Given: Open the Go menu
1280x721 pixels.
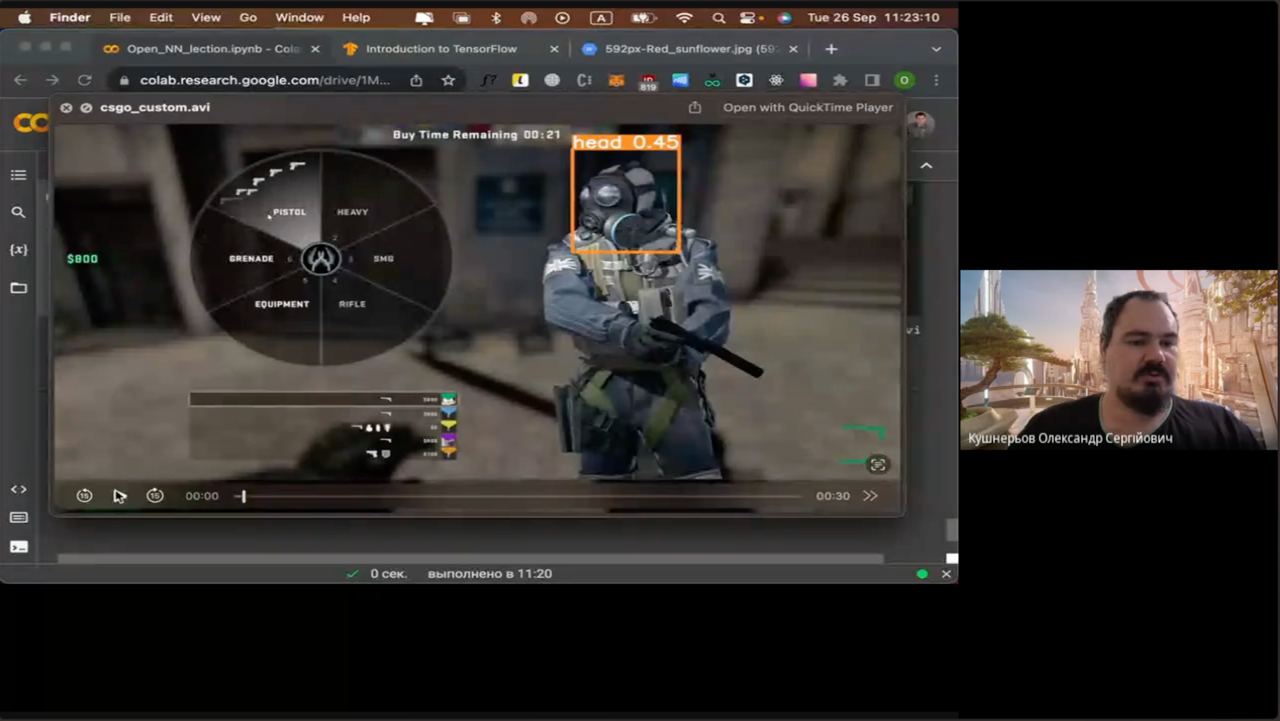Looking at the screenshot, I should click(248, 17).
